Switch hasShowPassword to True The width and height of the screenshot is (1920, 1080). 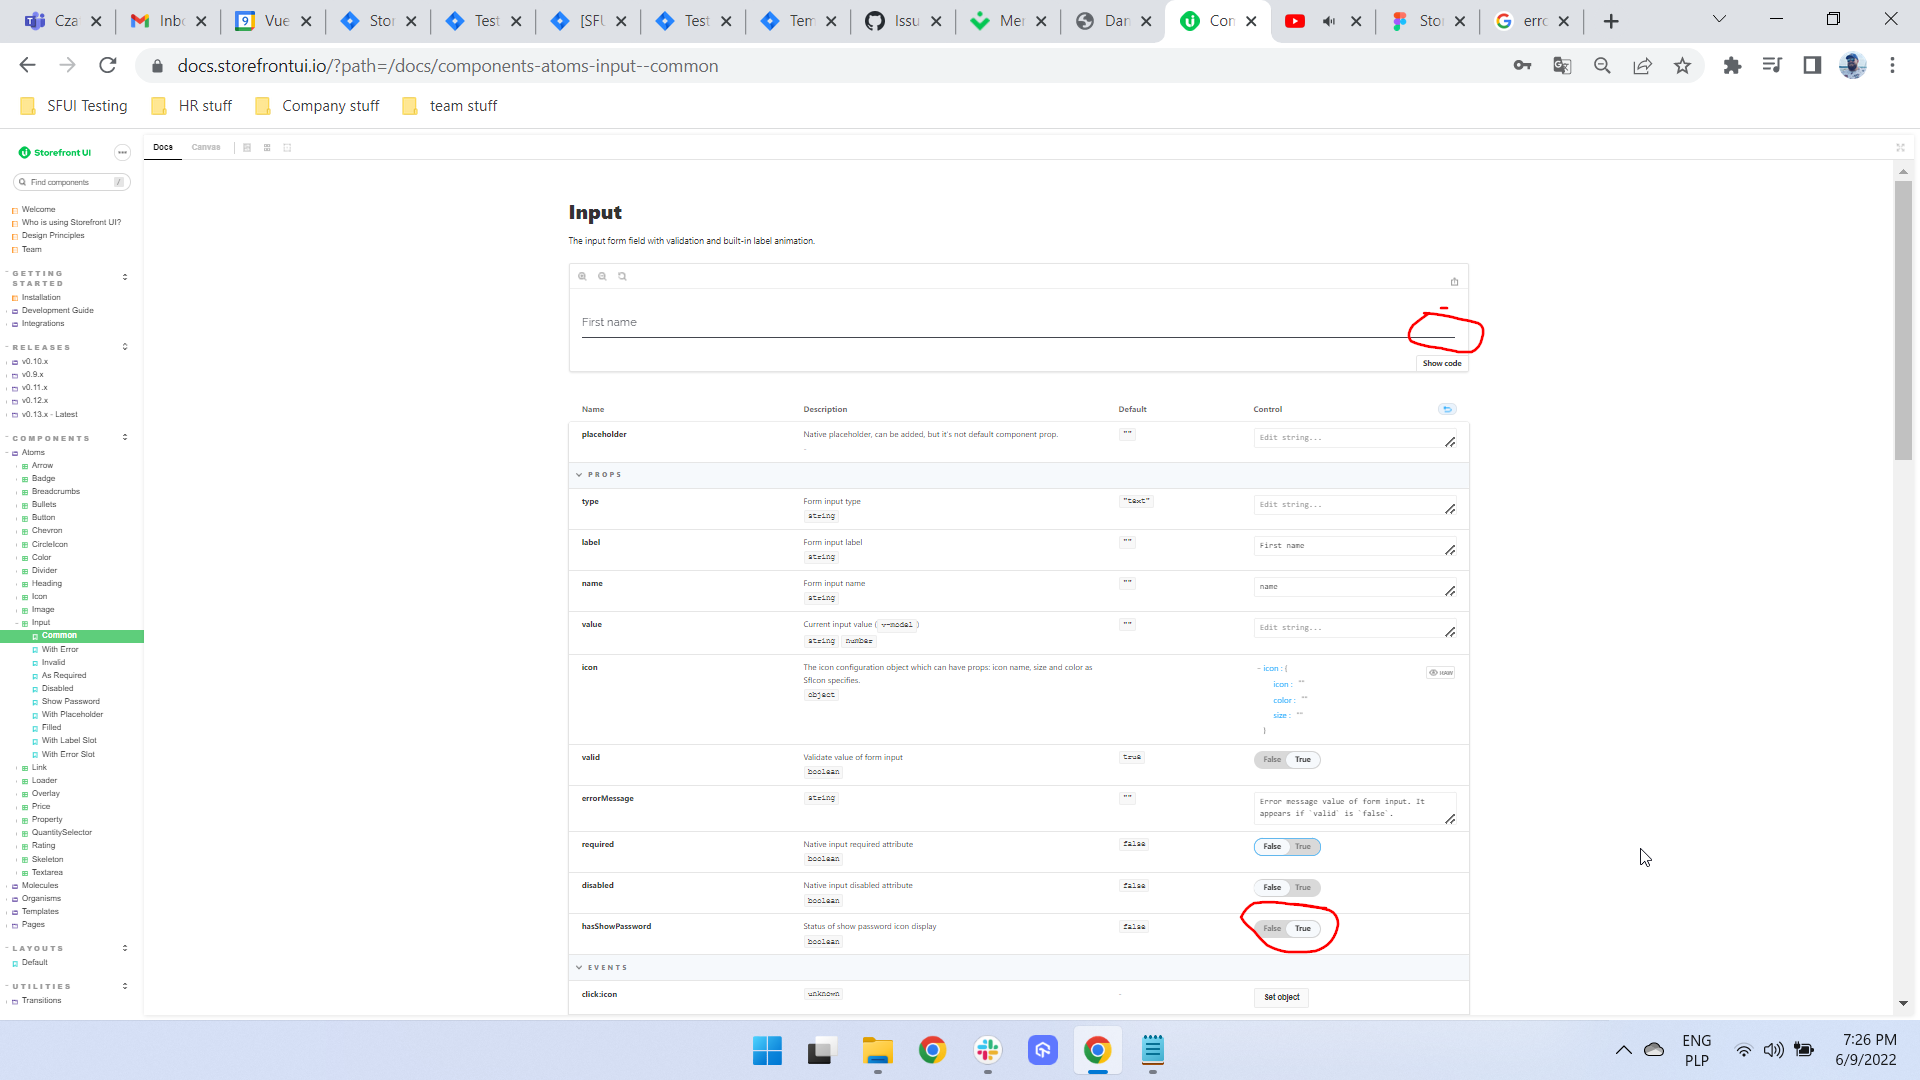click(1302, 928)
